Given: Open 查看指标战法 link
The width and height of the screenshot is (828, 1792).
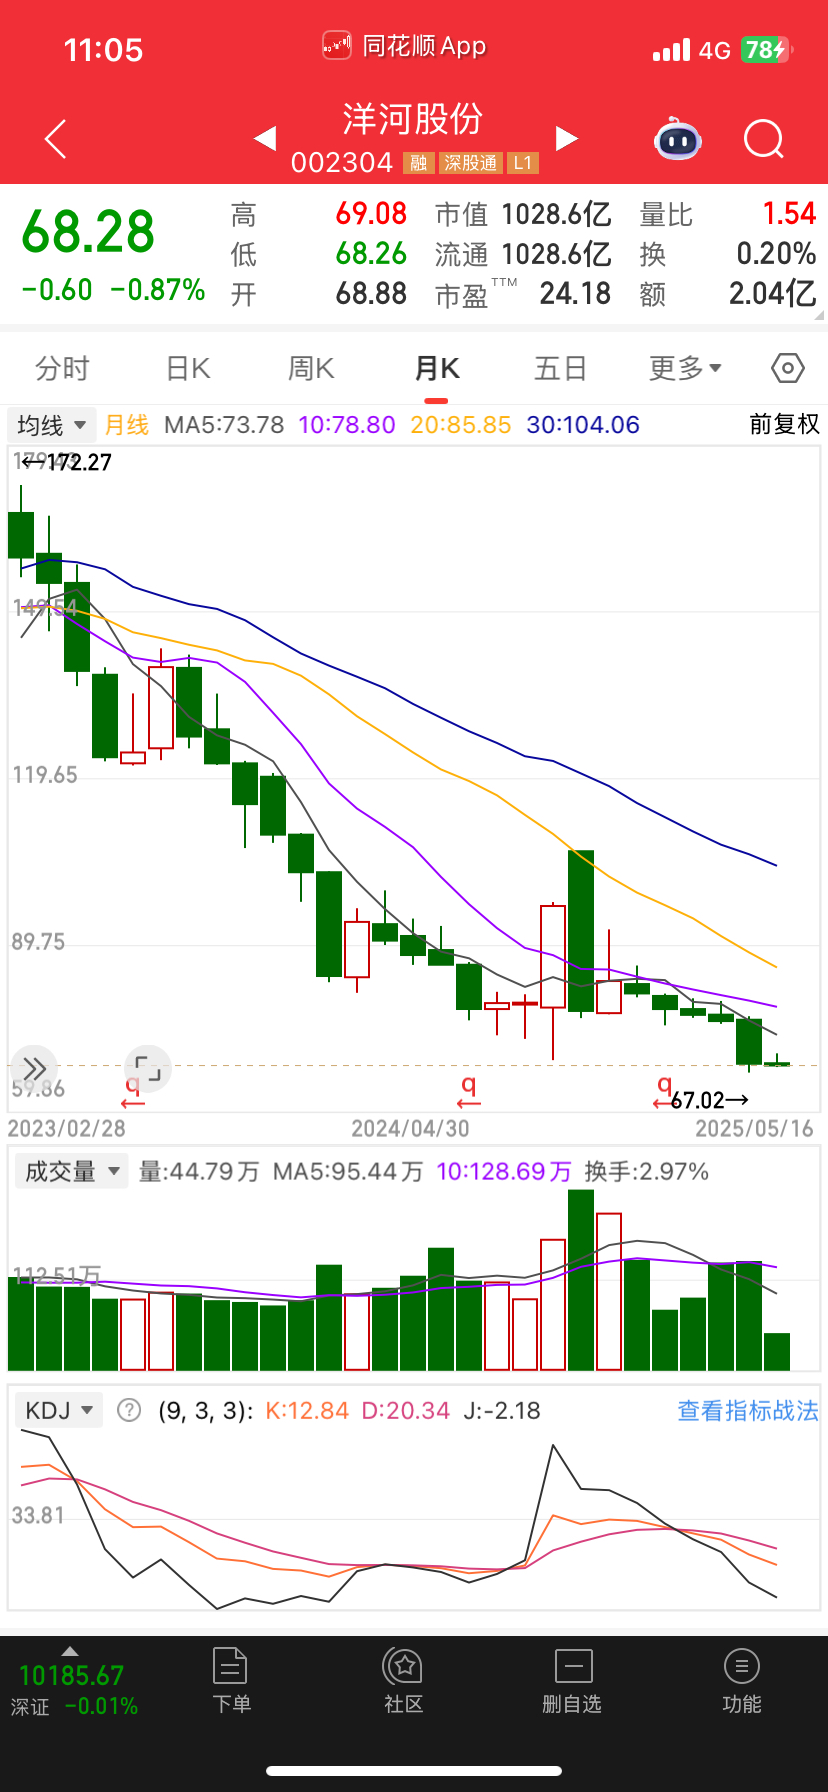Looking at the screenshot, I should (x=748, y=1410).
